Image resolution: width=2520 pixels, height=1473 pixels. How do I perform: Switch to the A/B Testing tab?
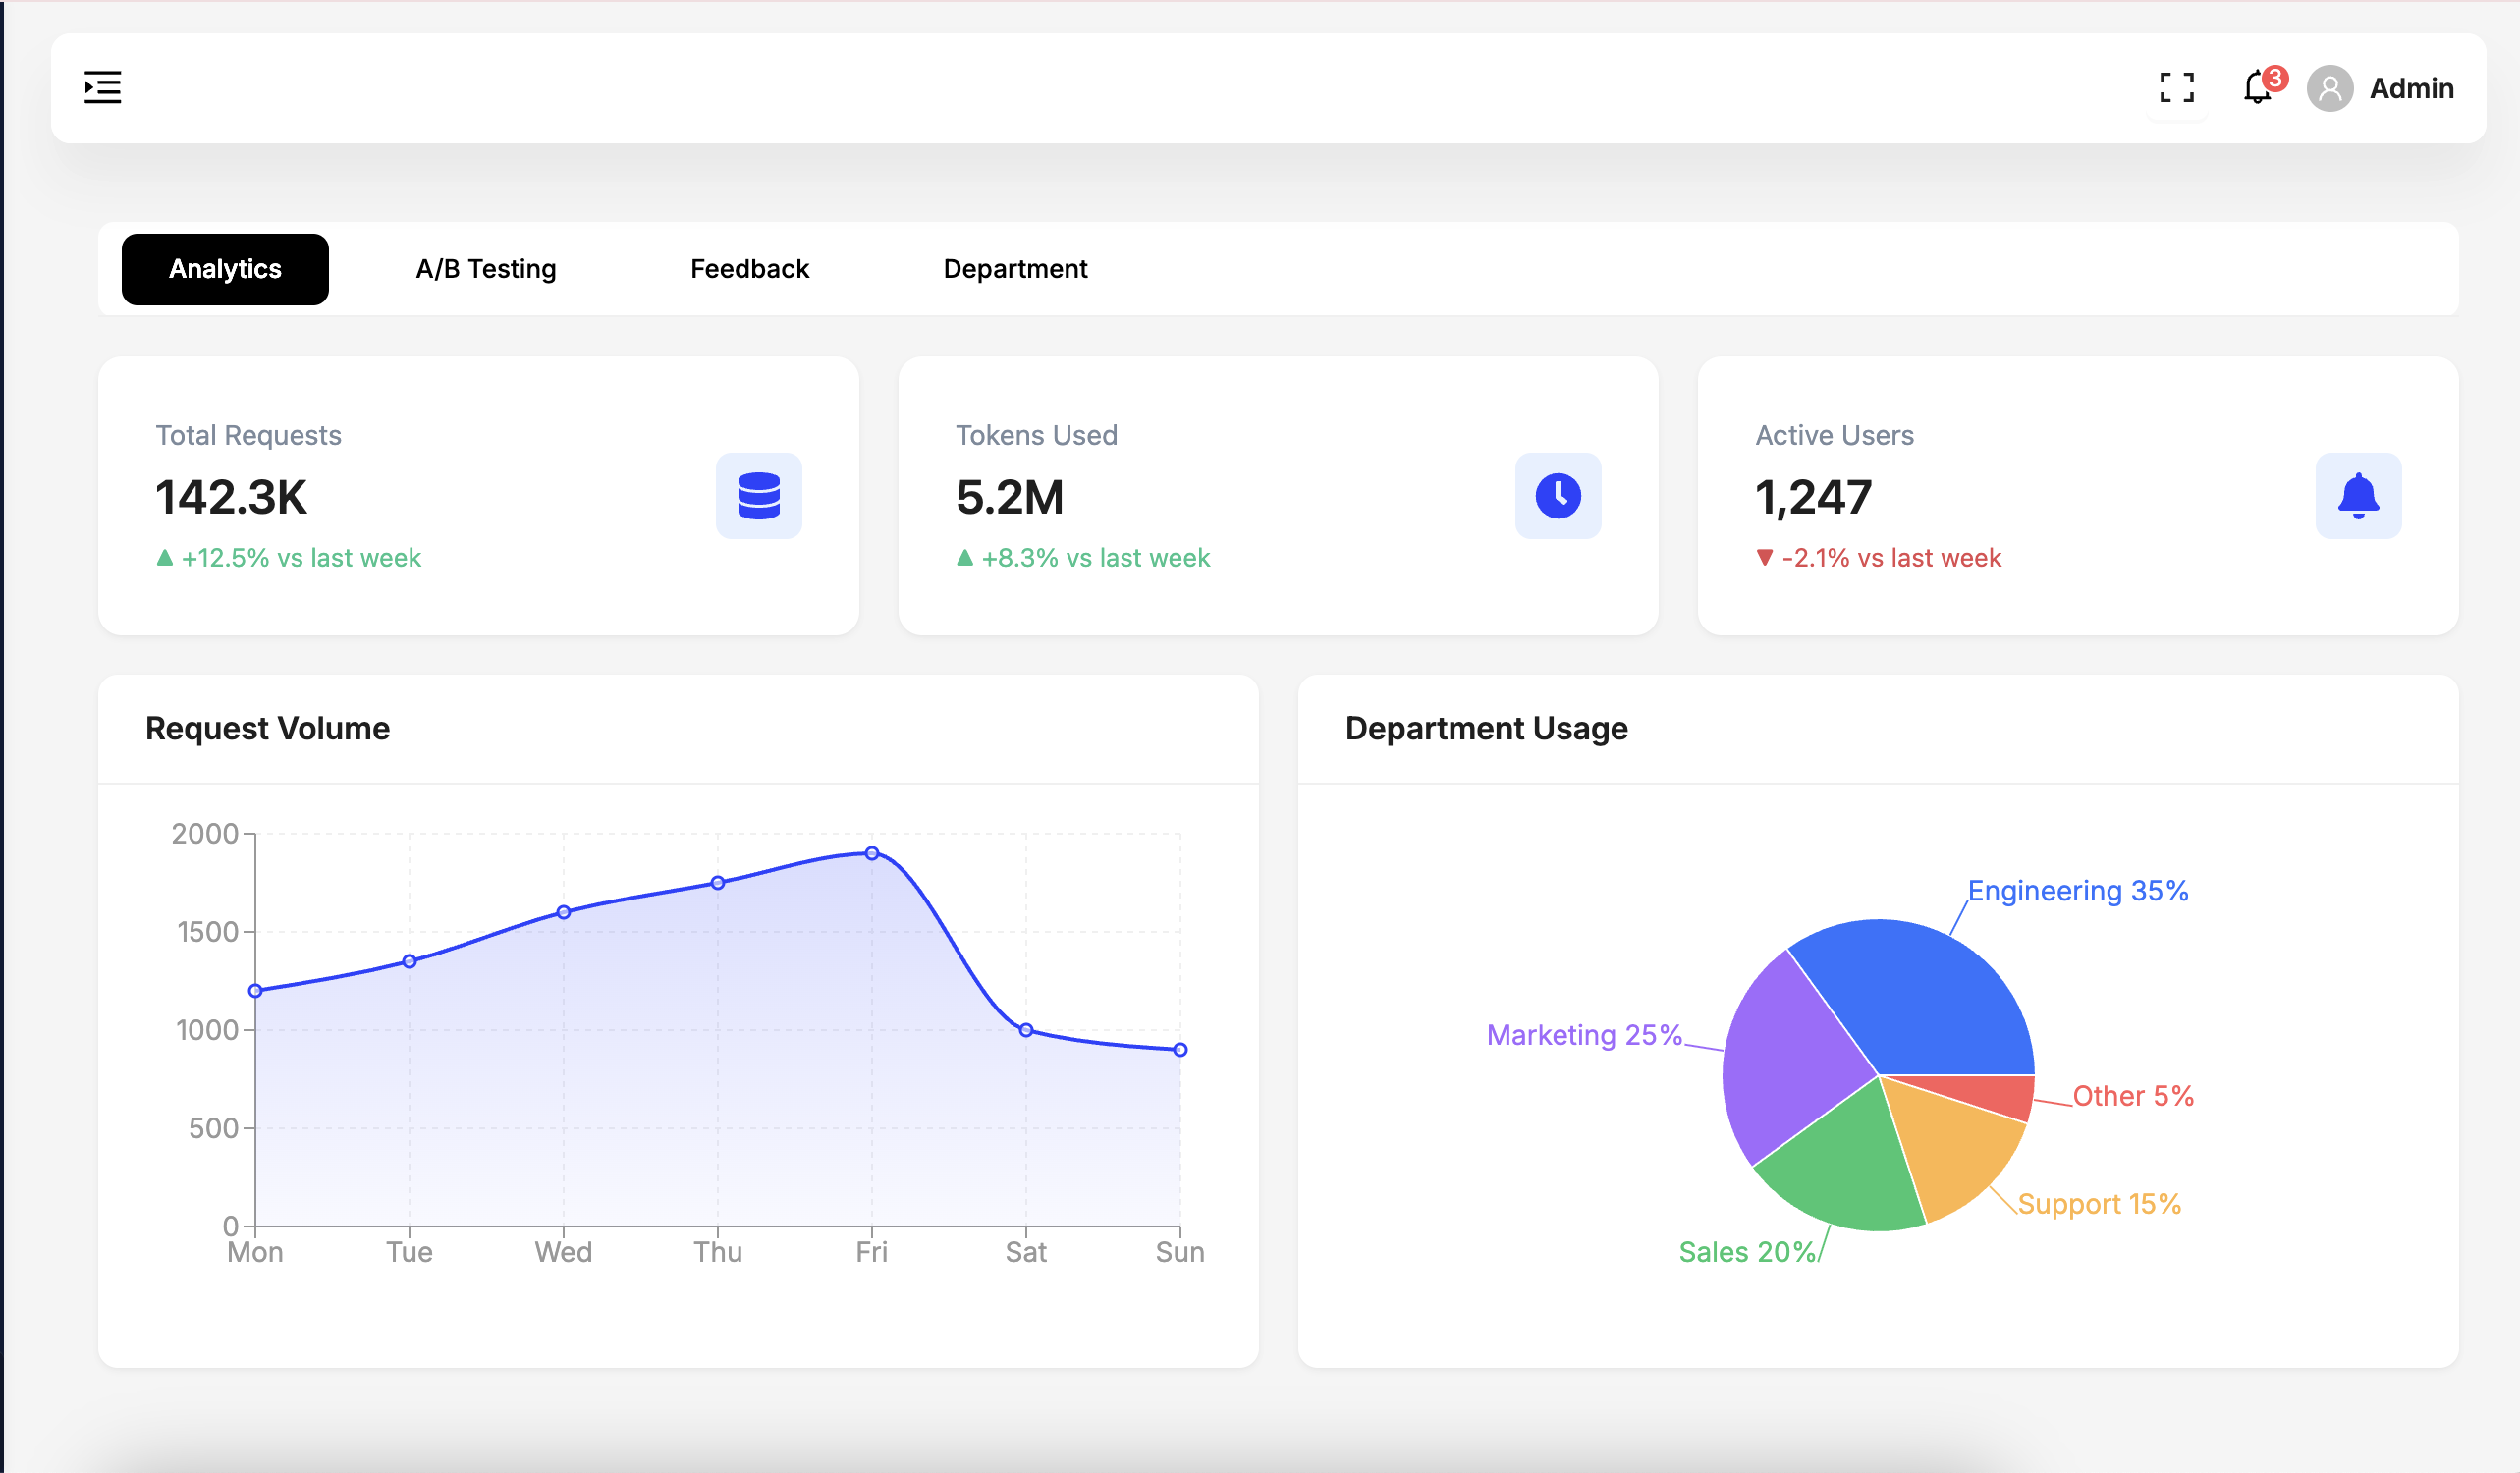tap(486, 269)
